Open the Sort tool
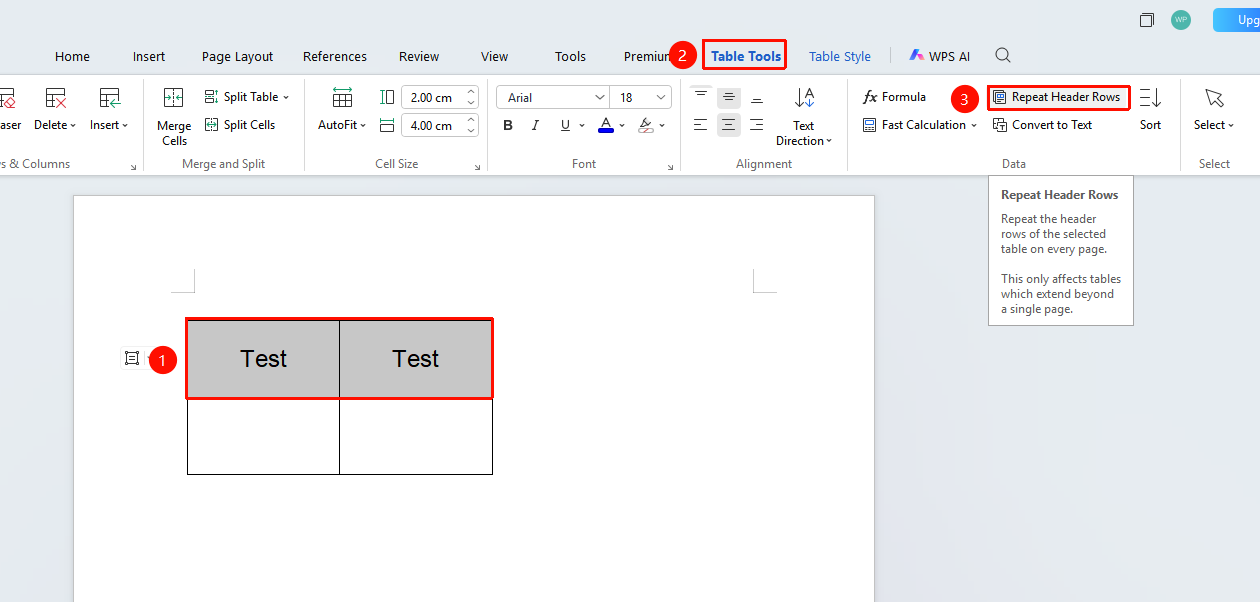Viewport: 1260px width, 602px height. 1150,109
